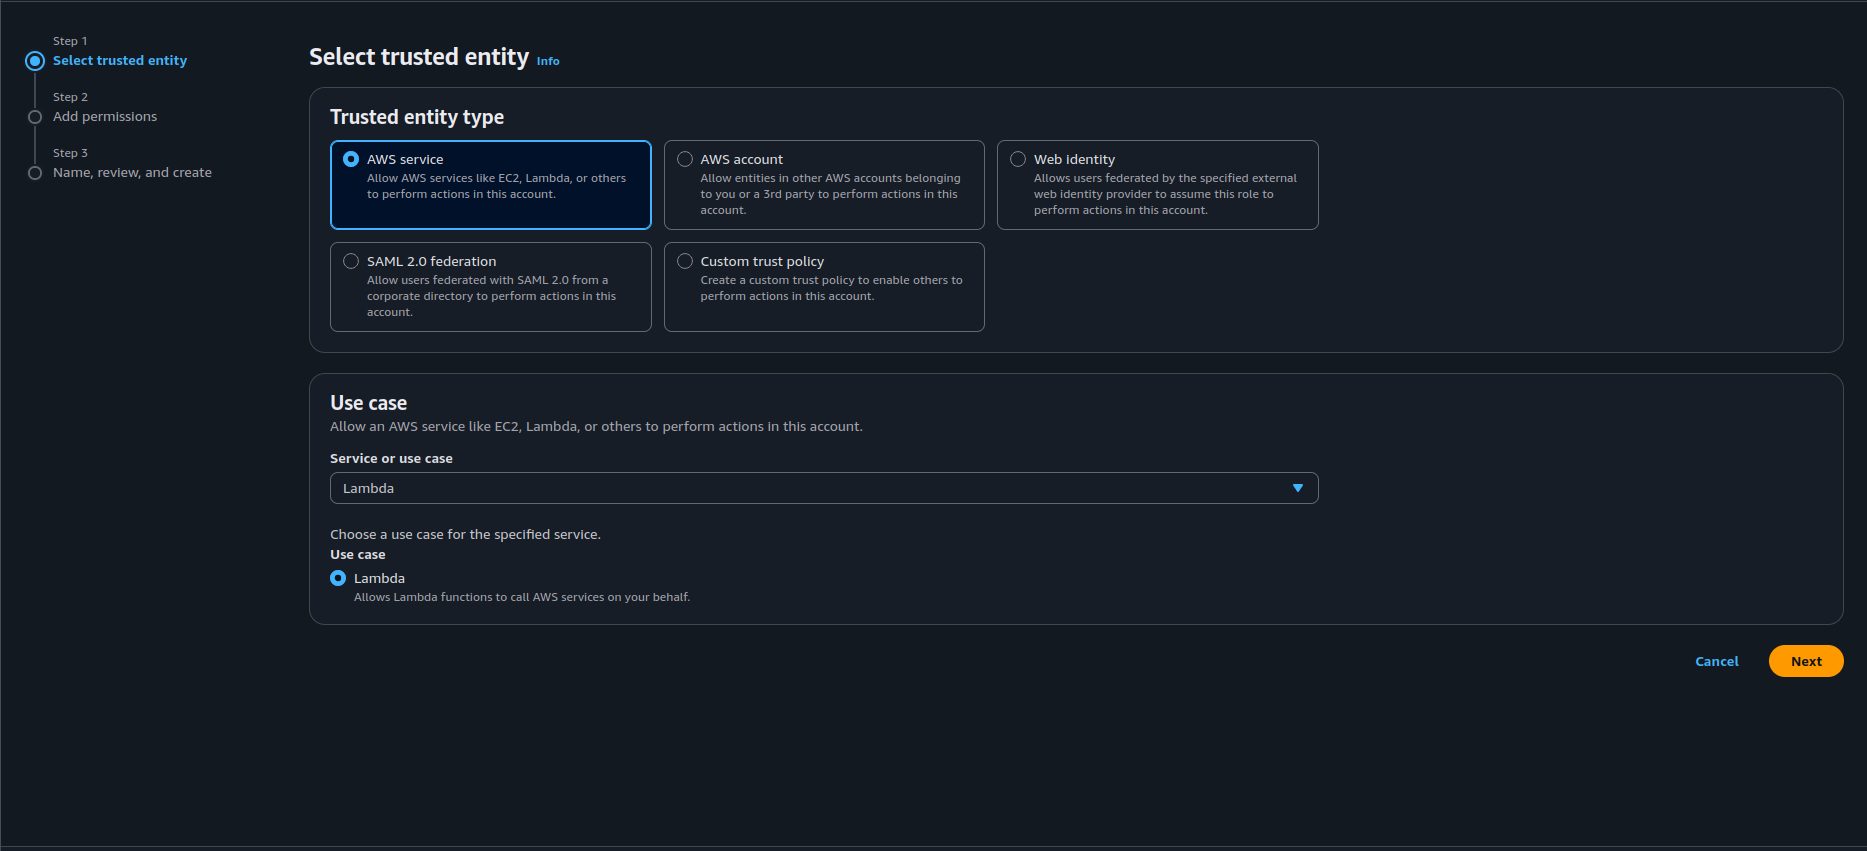Choose the AWS account trusted entity option
This screenshot has height=851, width=1867.
tap(685, 159)
